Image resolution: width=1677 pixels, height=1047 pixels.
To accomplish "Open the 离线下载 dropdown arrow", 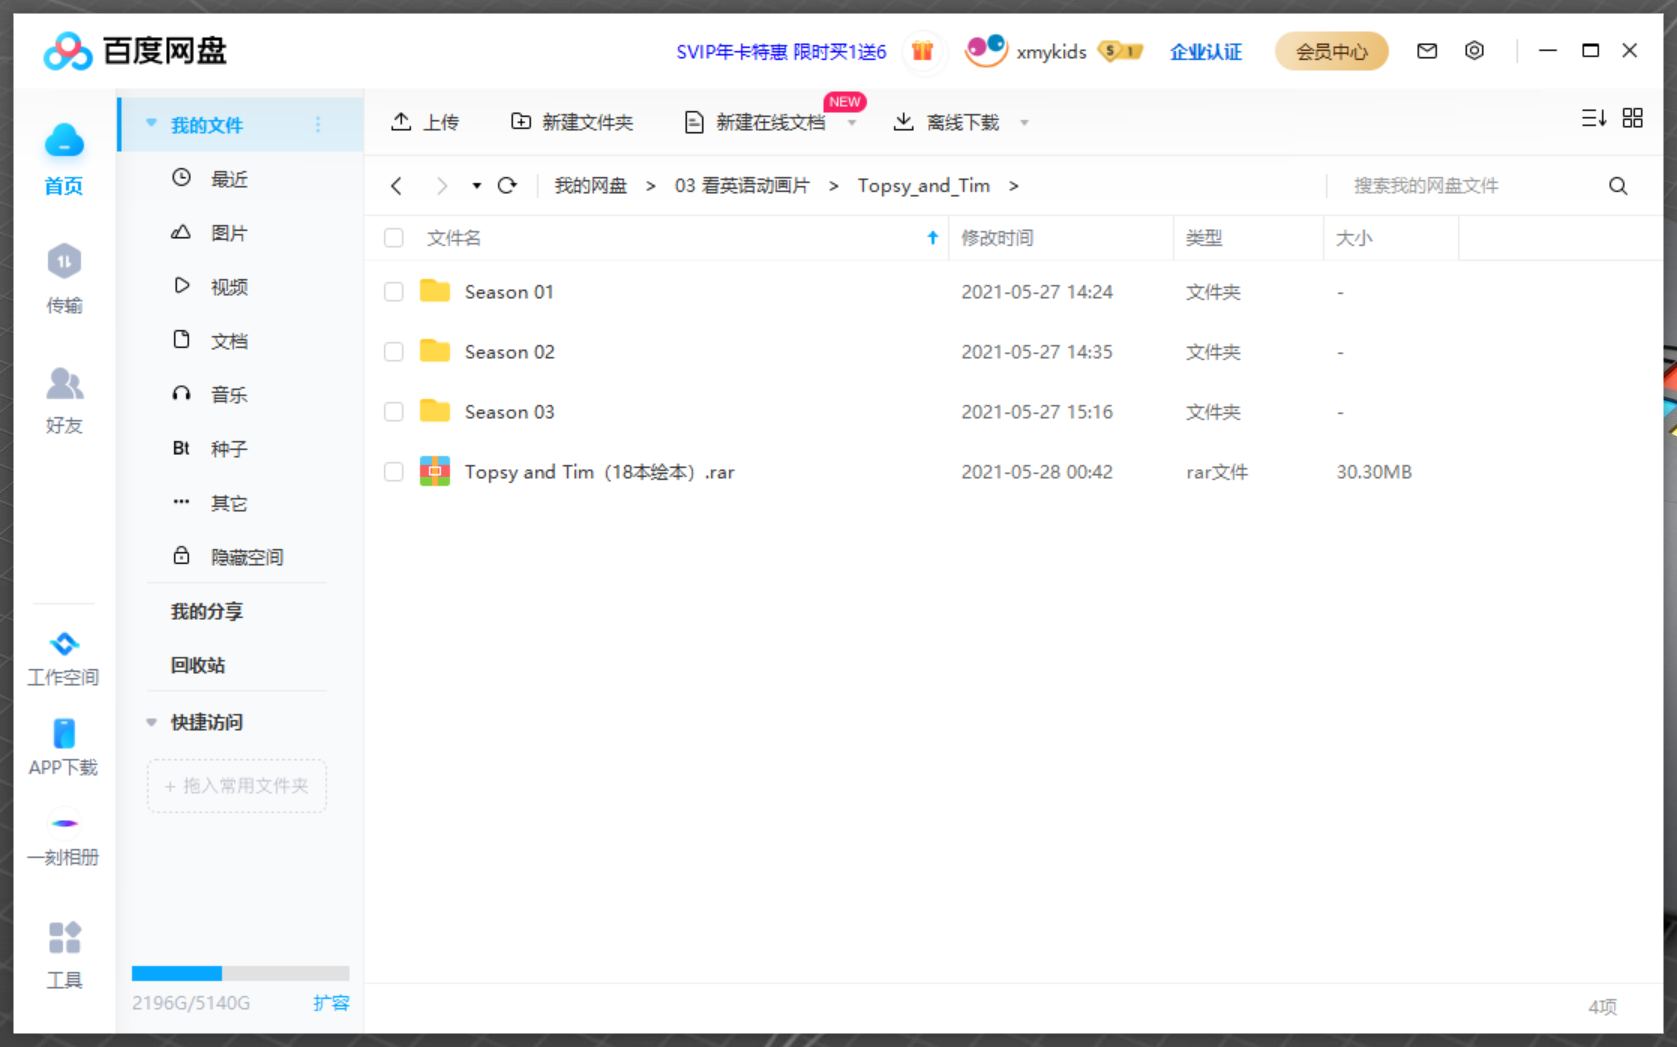I will [1024, 123].
